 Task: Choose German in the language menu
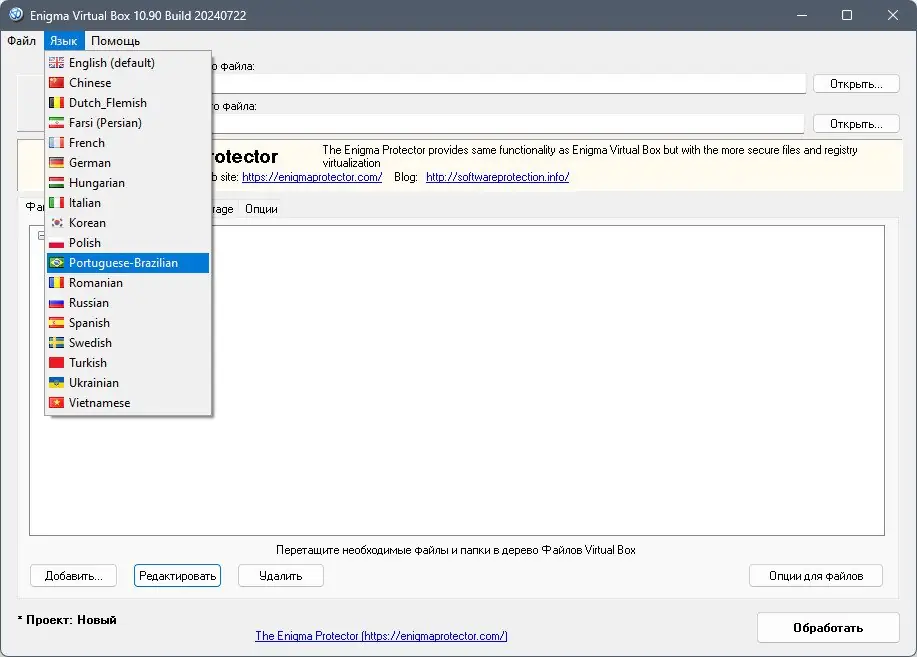point(127,163)
